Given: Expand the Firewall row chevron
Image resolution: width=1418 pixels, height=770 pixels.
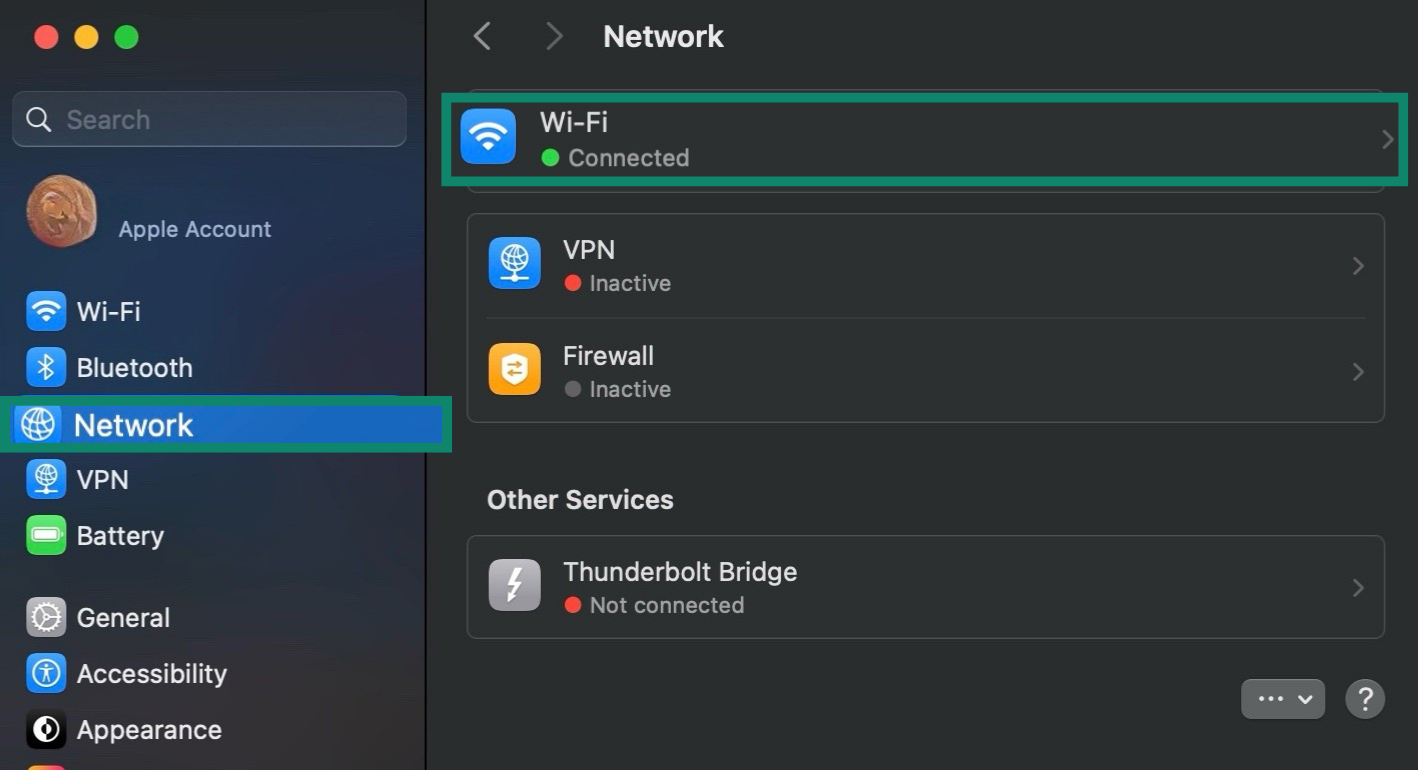Looking at the screenshot, I should pos(1357,371).
